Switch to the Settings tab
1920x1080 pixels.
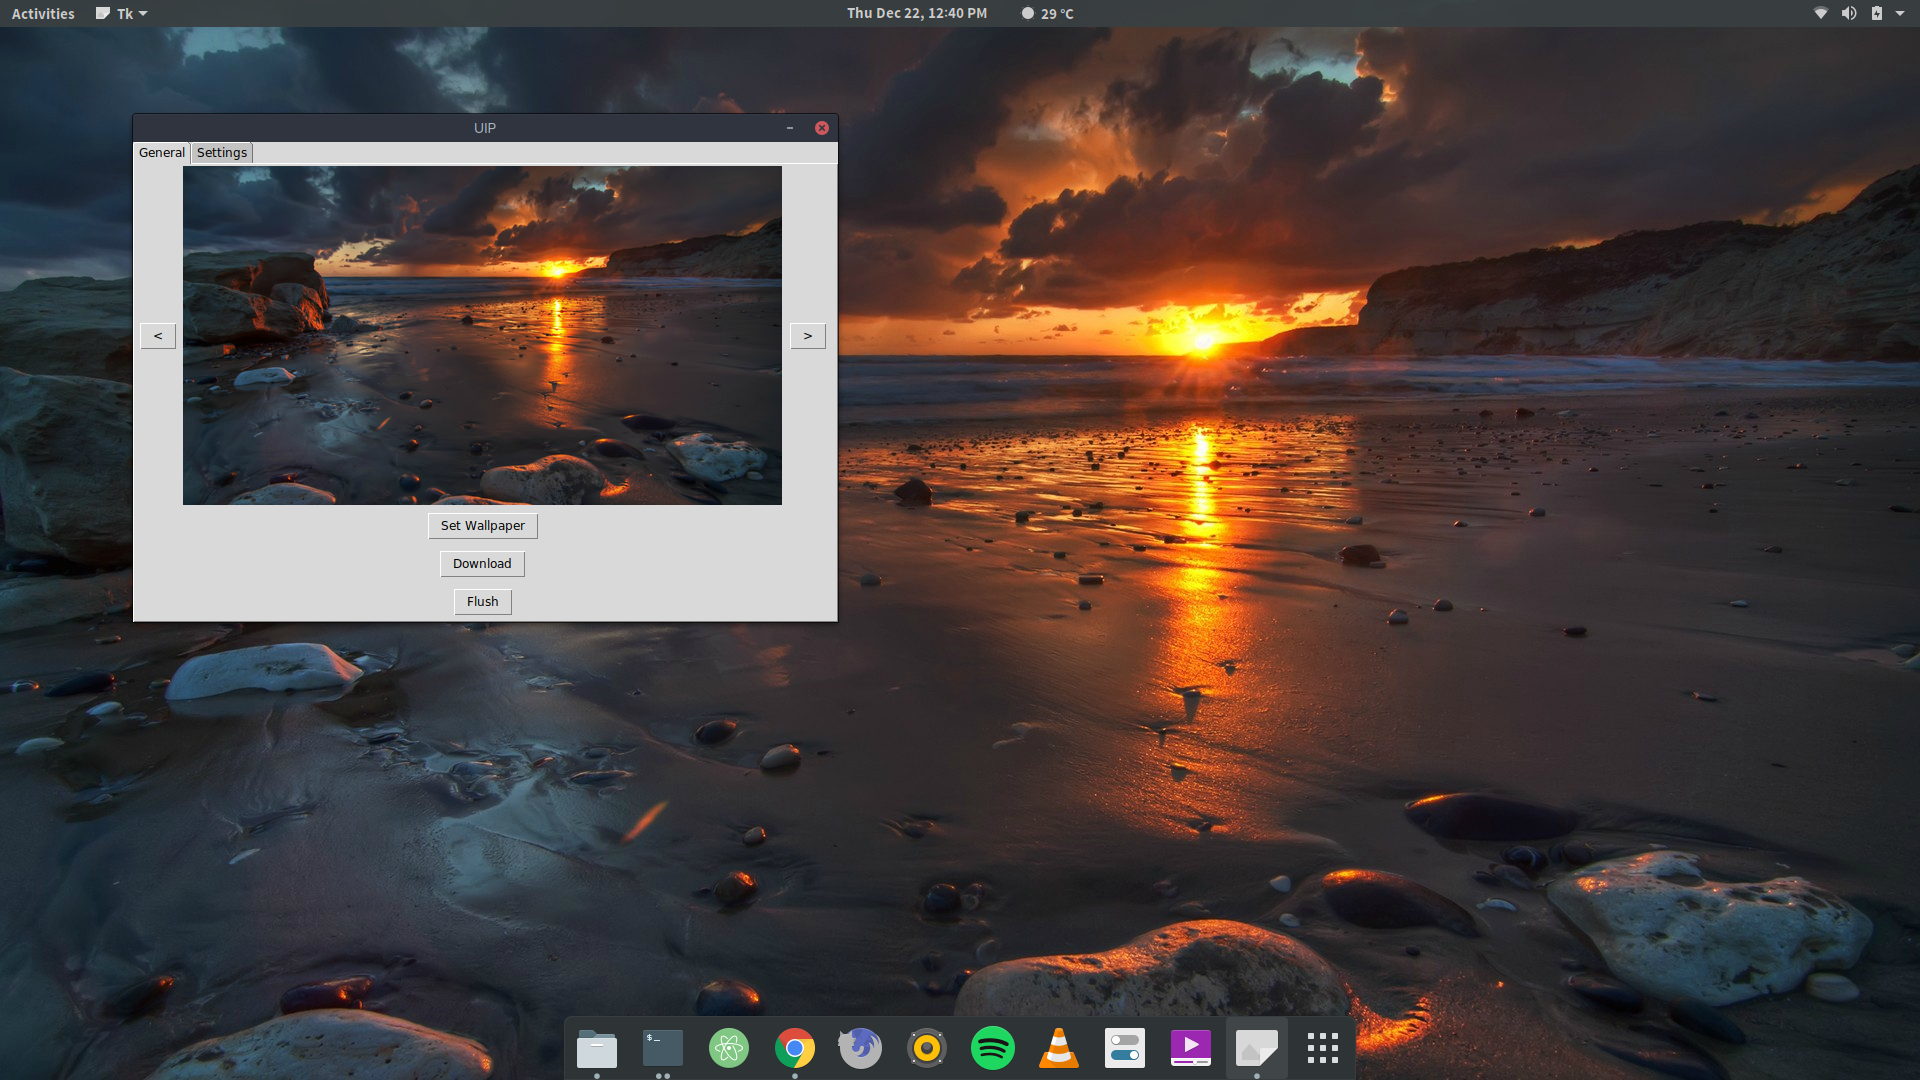tap(221, 153)
